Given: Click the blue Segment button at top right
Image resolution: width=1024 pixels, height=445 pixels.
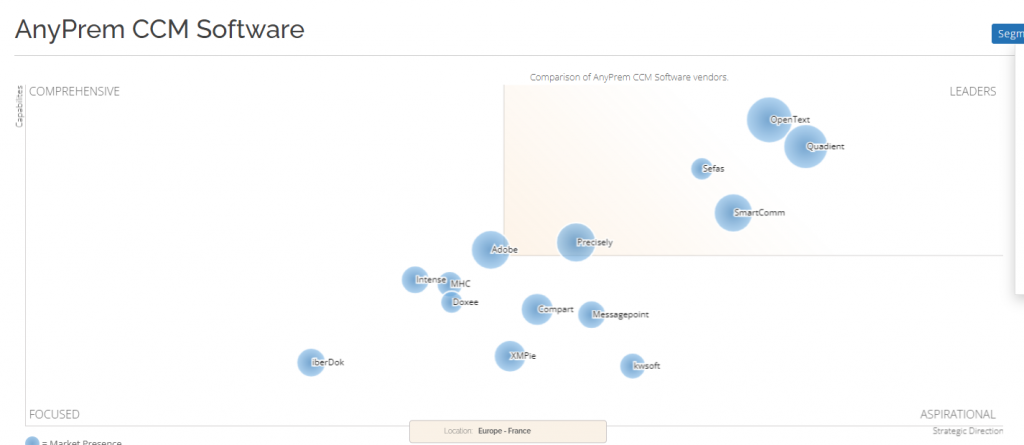Looking at the screenshot, I should coord(1006,34).
